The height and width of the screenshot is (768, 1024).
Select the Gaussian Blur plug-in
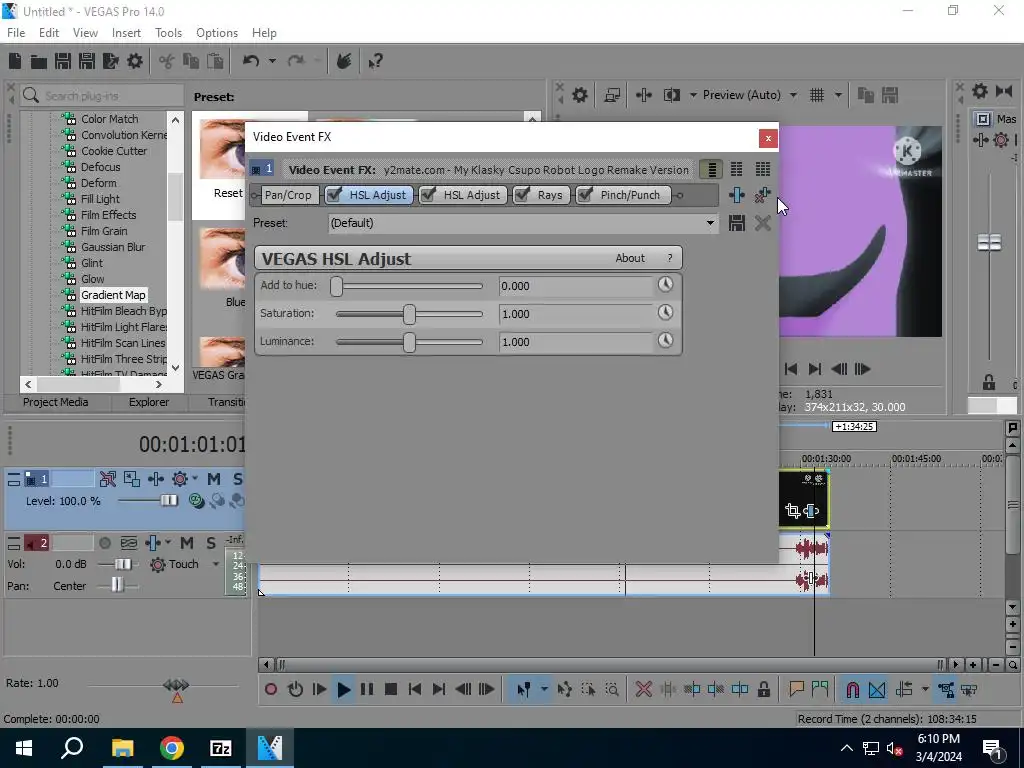pyautogui.click(x=113, y=247)
